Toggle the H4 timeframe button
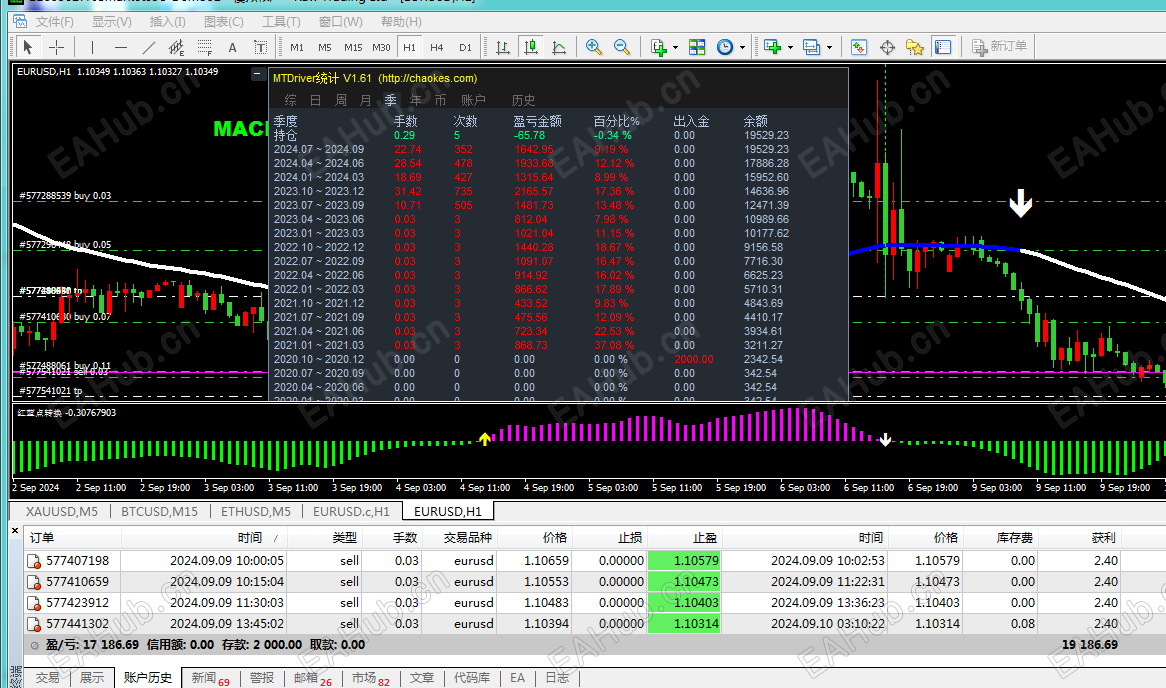This screenshot has width=1166, height=688. coord(437,47)
